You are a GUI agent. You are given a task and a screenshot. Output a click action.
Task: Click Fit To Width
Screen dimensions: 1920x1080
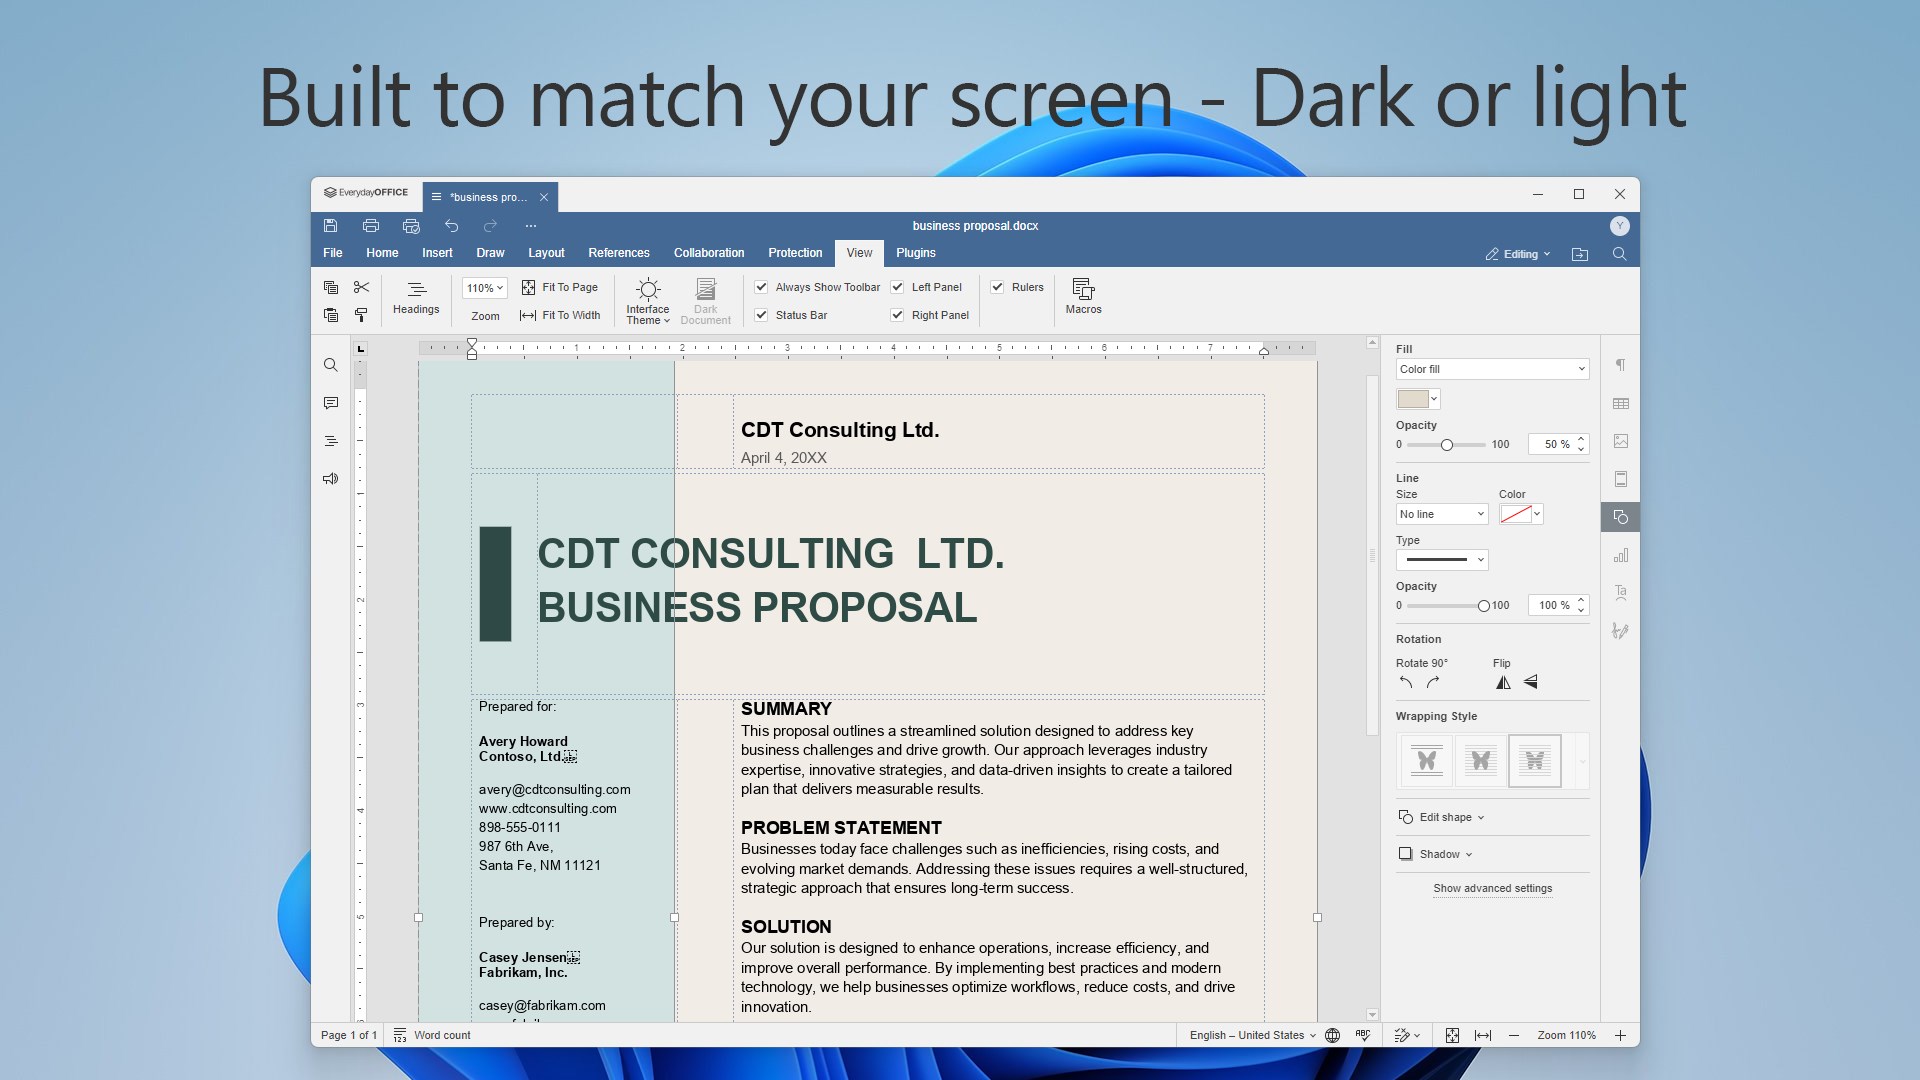560,315
